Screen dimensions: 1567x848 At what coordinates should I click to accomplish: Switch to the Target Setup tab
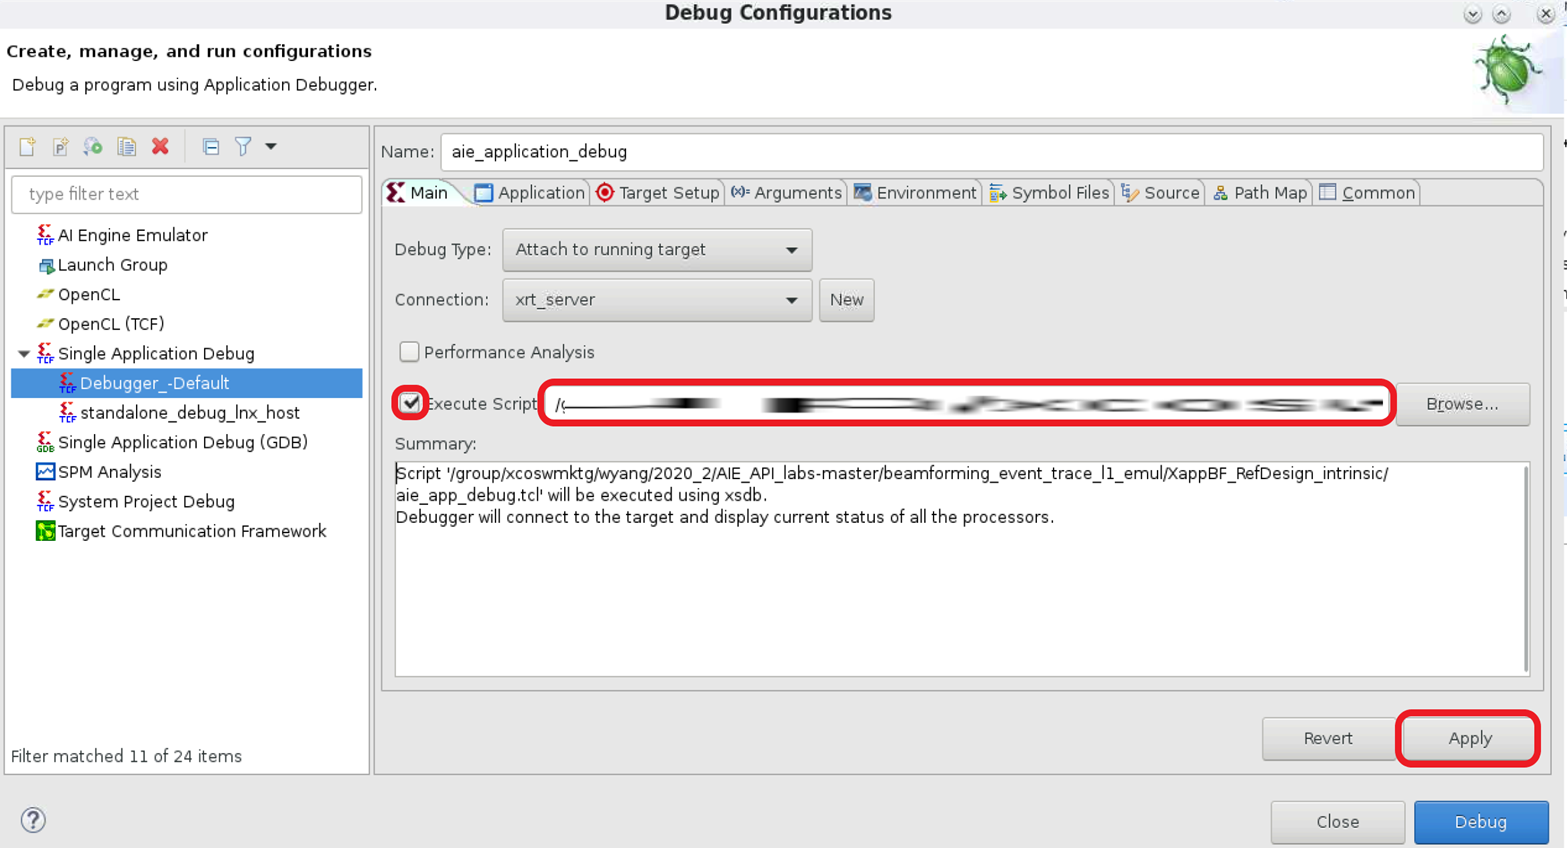tap(657, 193)
